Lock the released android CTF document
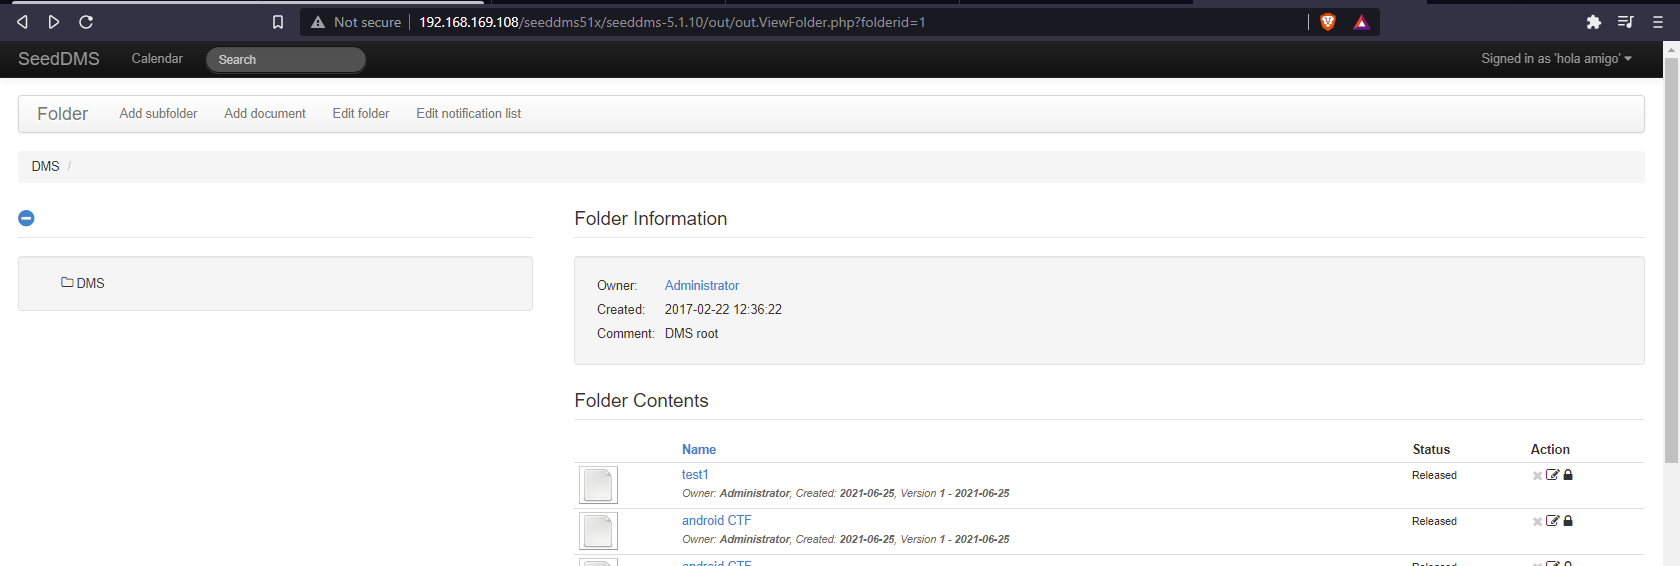This screenshot has width=1680, height=566. click(1568, 521)
